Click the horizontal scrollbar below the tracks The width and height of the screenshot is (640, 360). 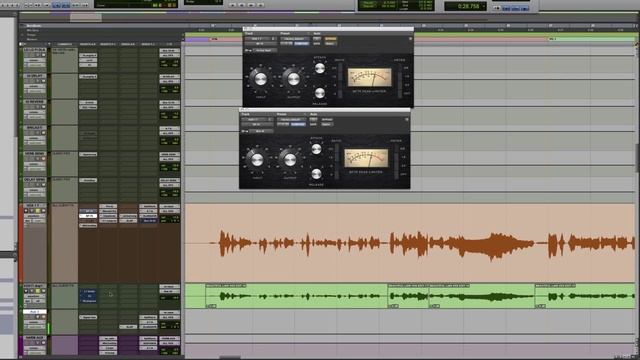click(231, 358)
